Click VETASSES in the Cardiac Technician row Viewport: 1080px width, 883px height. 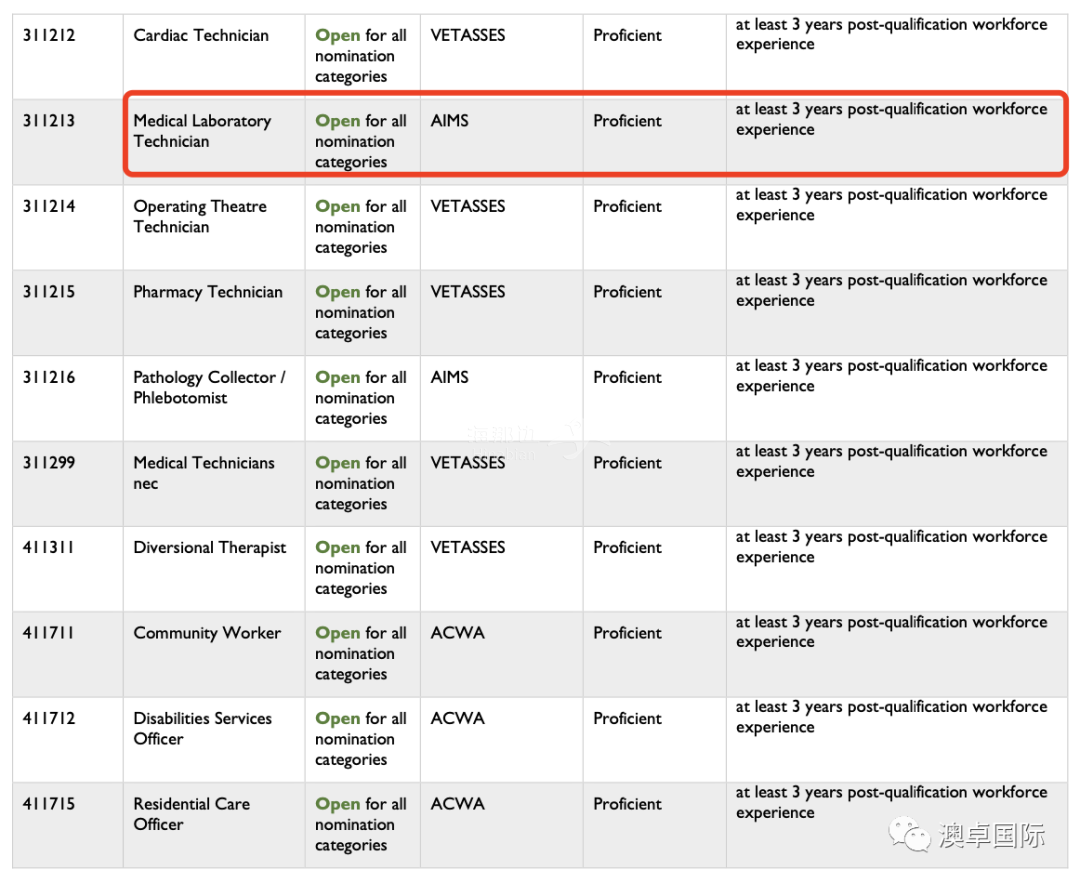pyautogui.click(x=468, y=36)
